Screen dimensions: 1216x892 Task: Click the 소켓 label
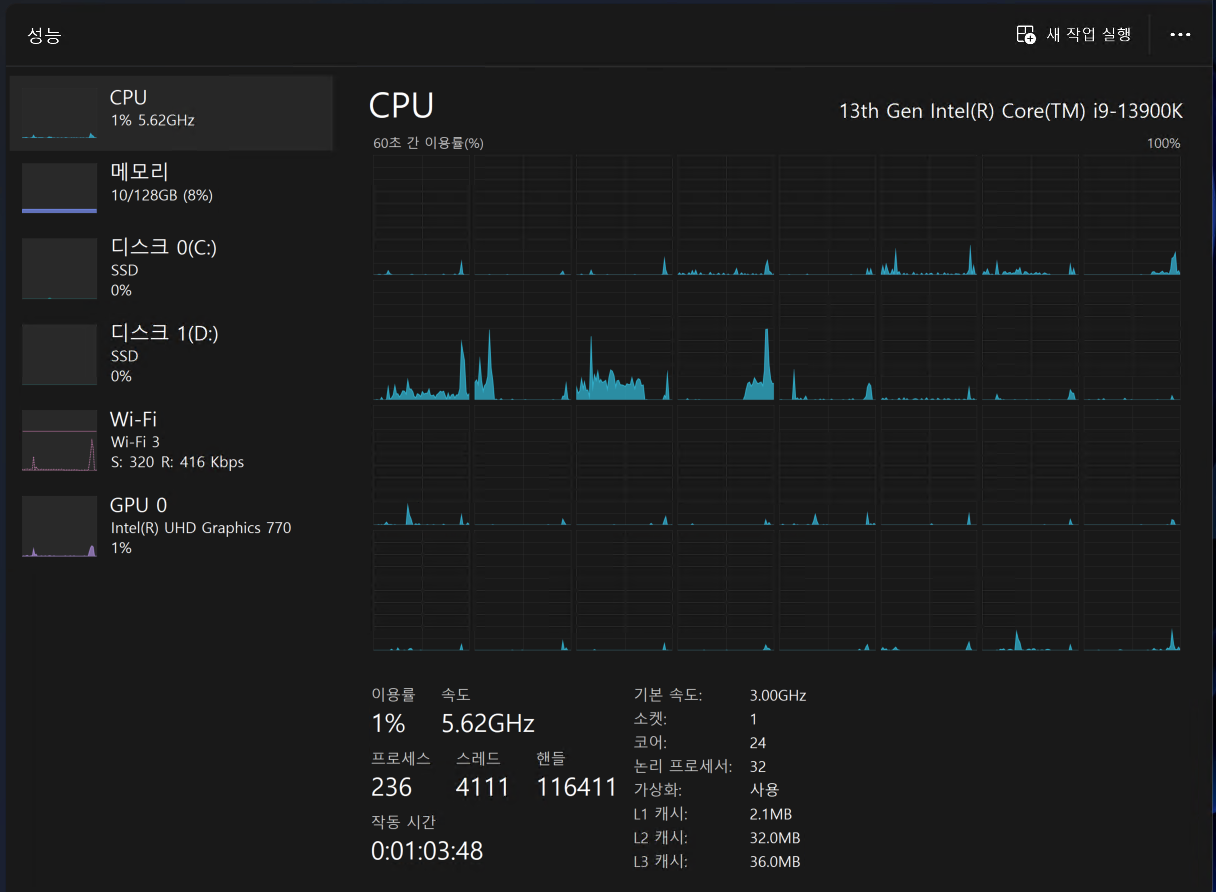pos(650,719)
